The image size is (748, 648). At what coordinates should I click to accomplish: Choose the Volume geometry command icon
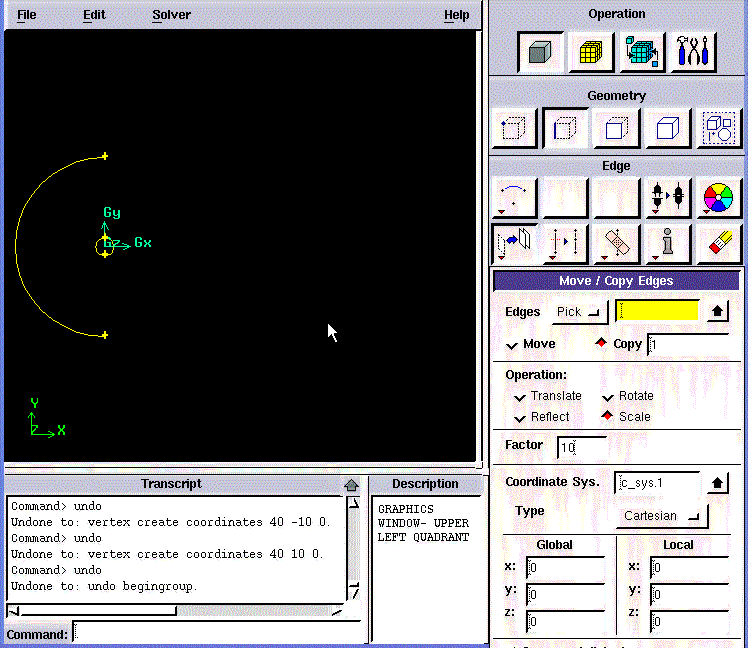tap(667, 128)
